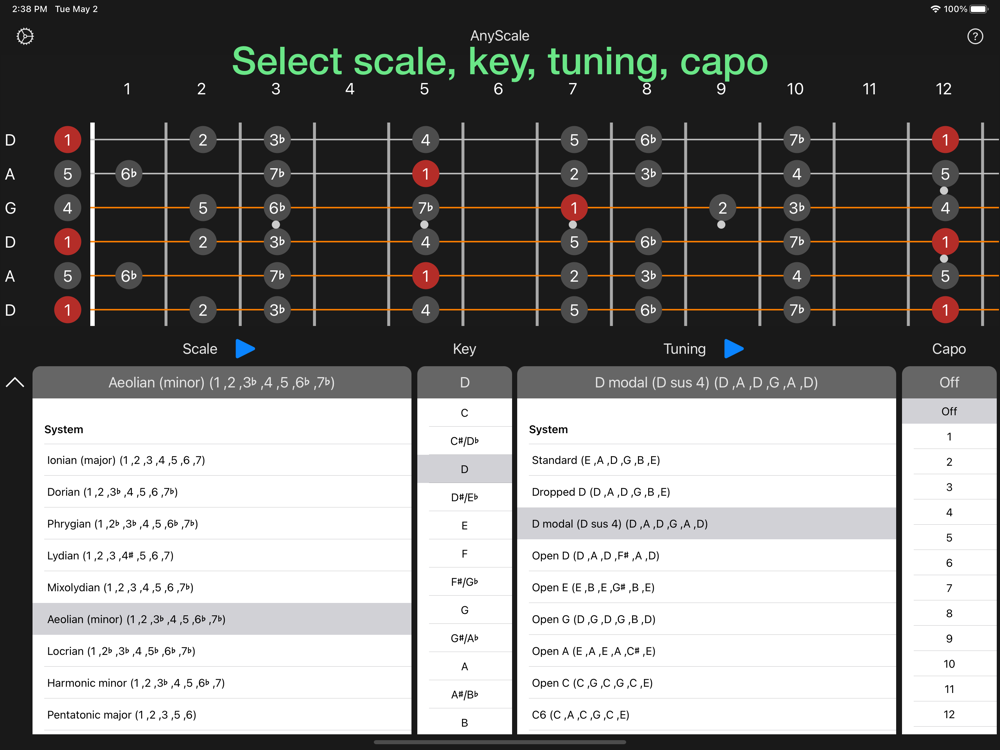Pick the F#/G♭ key

464,581
